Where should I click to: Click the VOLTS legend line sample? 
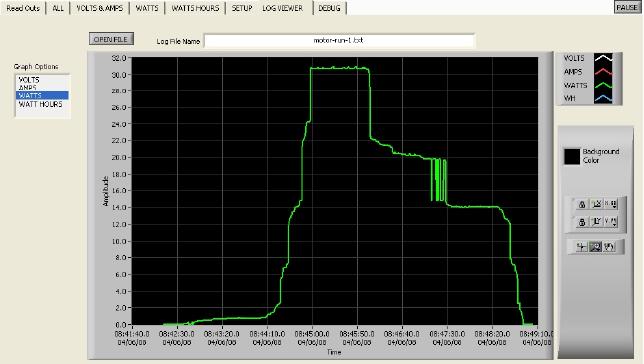603,58
